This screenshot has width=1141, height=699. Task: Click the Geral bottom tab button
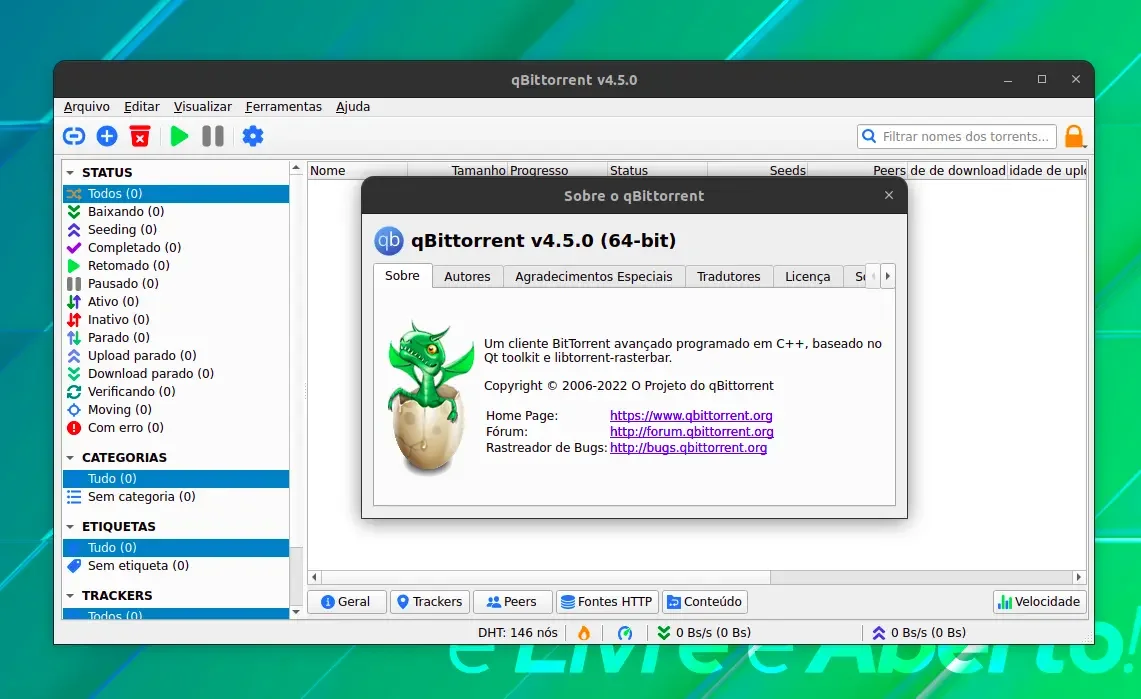pos(346,602)
